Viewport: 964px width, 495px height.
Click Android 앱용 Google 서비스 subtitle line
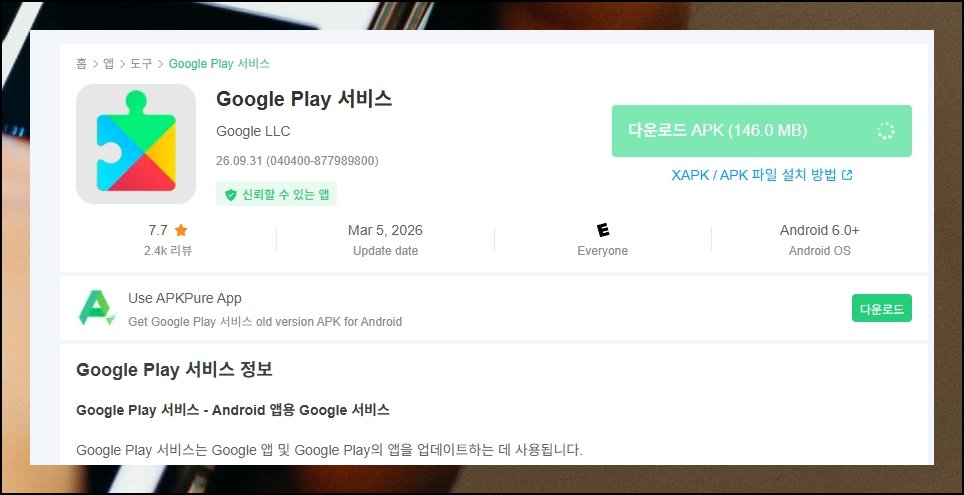(233, 410)
